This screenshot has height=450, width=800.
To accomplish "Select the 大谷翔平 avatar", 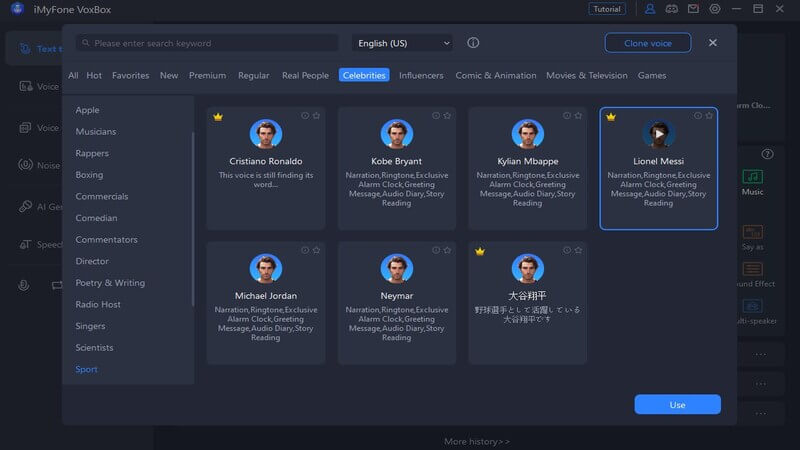I will pyautogui.click(x=528, y=268).
